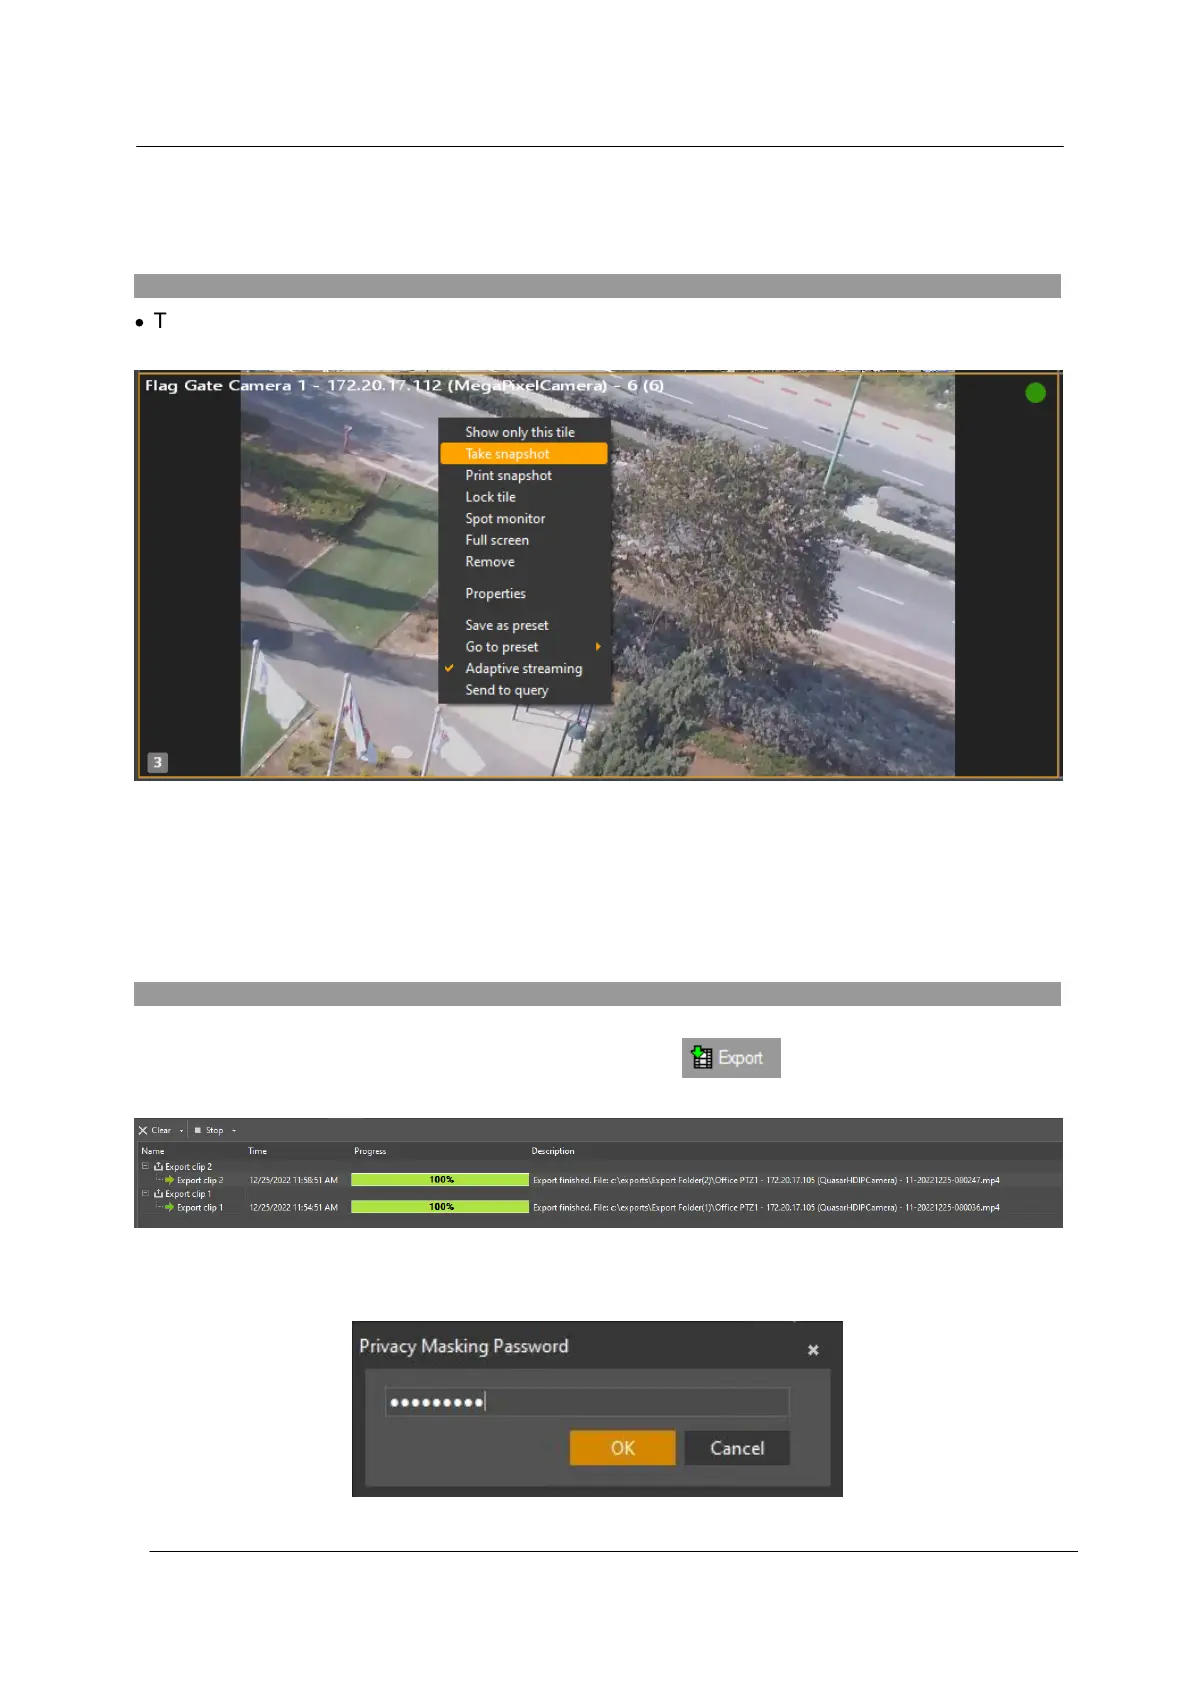Click green recording status indicator on camera tile

click(x=1035, y=393)
